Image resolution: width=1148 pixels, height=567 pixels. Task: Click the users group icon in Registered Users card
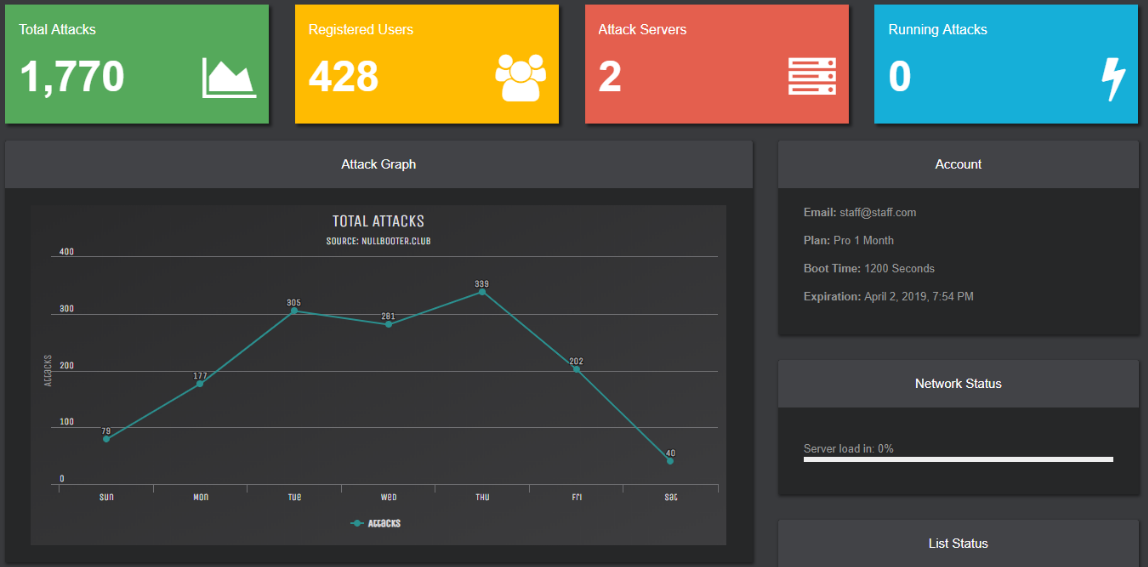(521, 78)
